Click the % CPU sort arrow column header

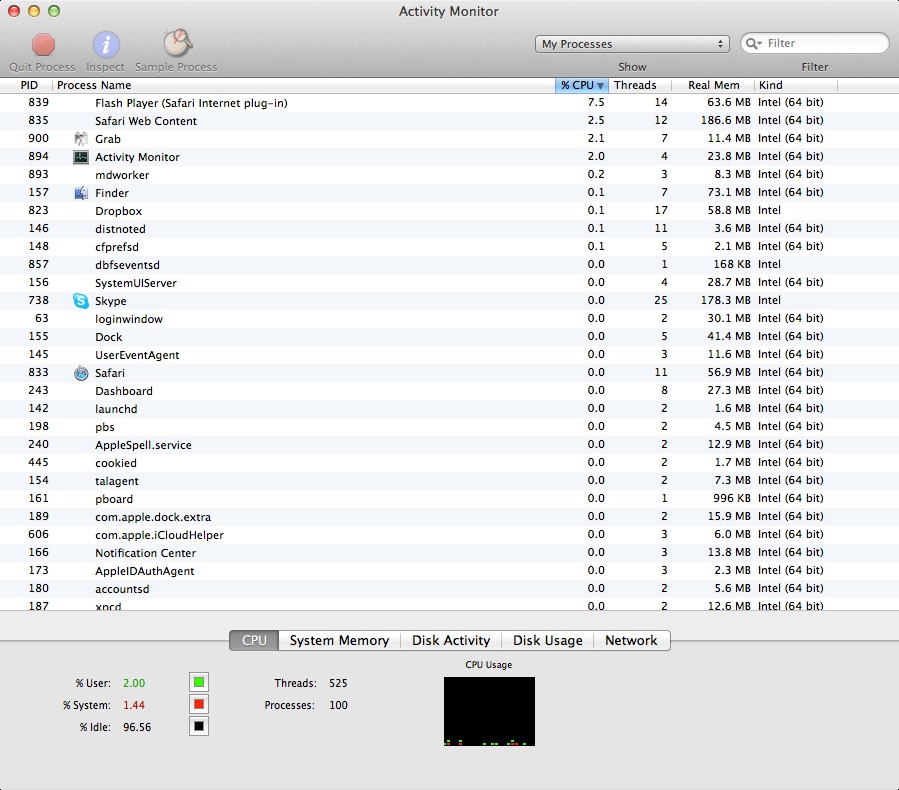pos(581,85)
